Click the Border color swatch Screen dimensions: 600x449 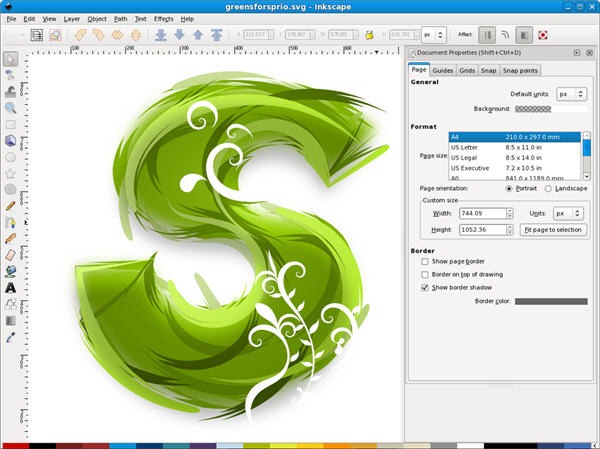click(551, 301)
